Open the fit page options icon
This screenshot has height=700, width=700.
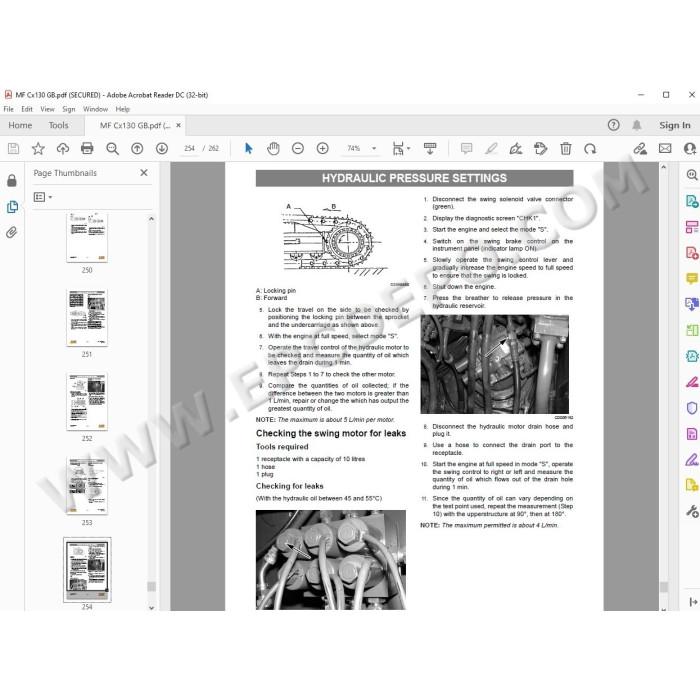tap(400, 149)
